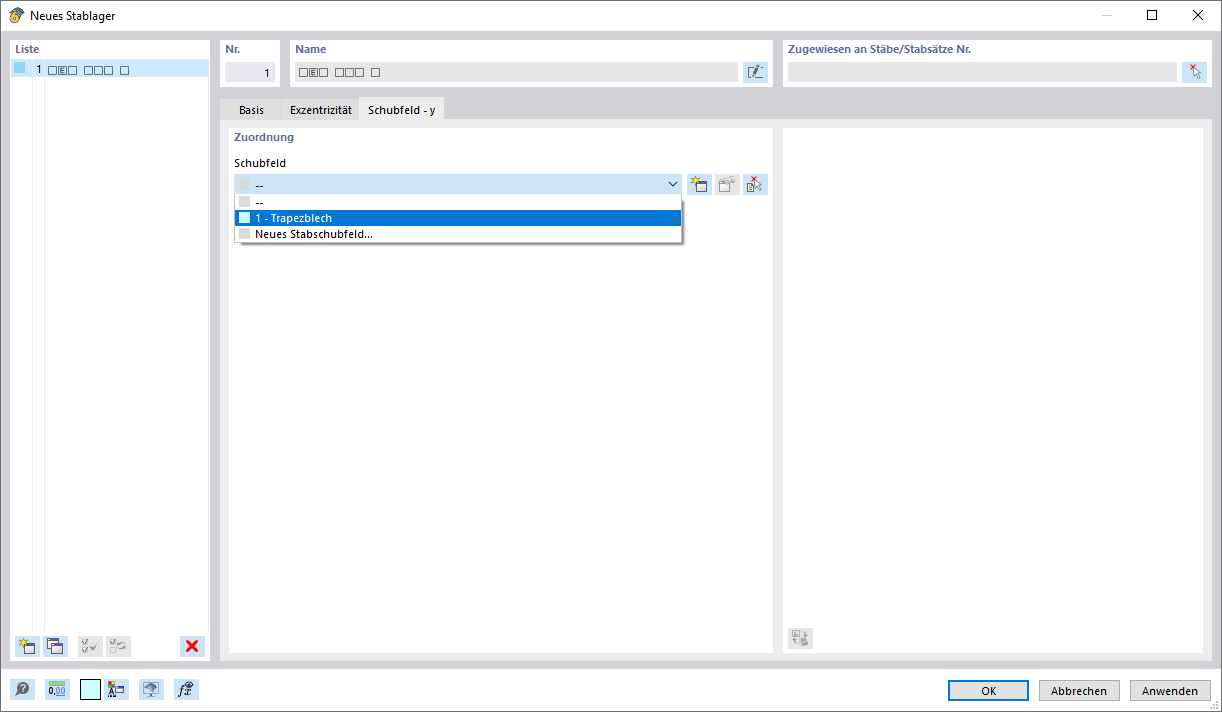Delete the selected item with red X
Screen dimensions: 1222x712
[192, 646]
